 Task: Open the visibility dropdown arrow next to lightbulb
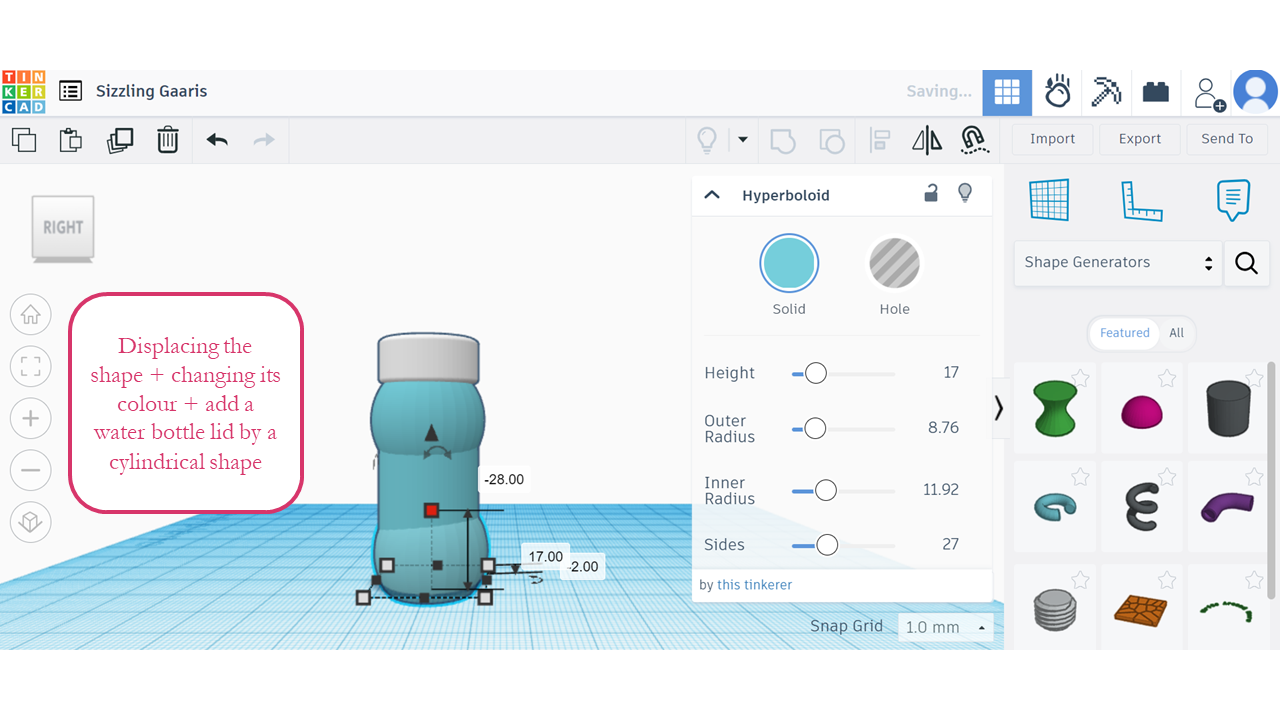pyautogui.click(x=742, y=140)
